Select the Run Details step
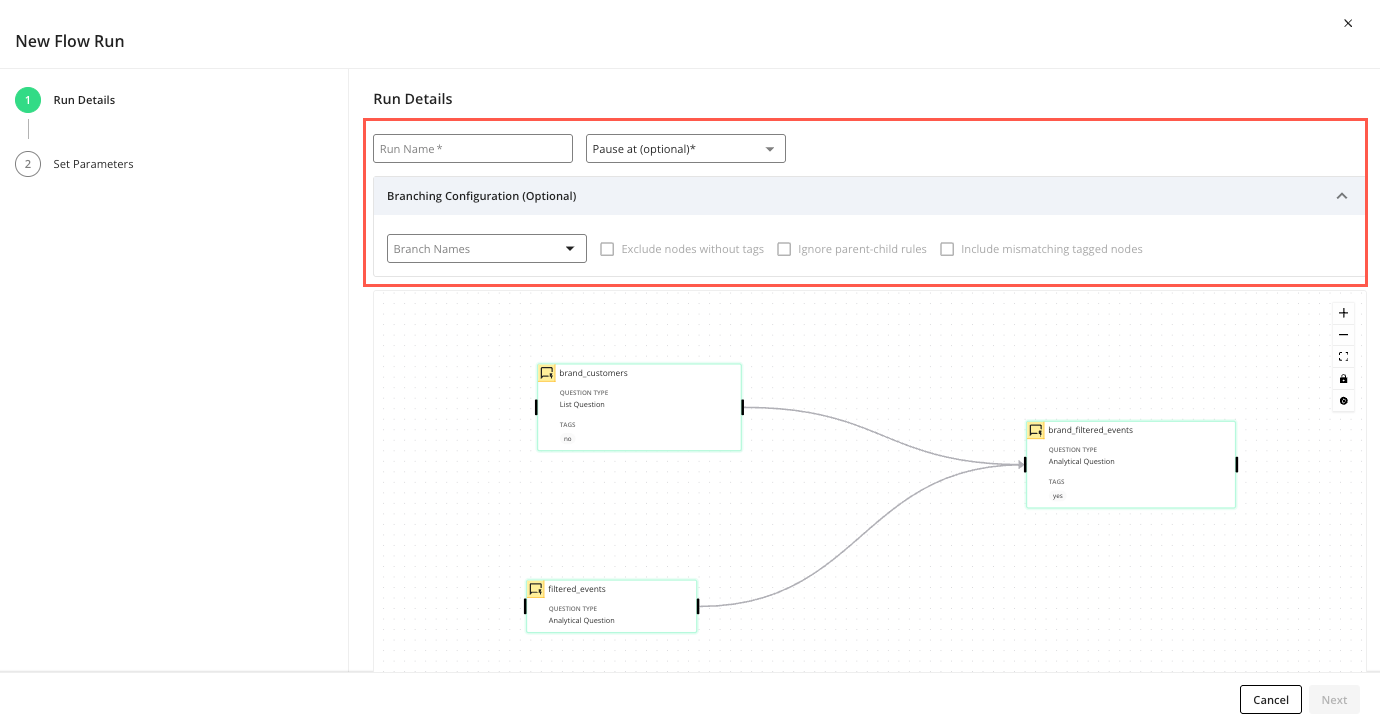This screenshot has height=721, width=1380. [x=84, y=100]
